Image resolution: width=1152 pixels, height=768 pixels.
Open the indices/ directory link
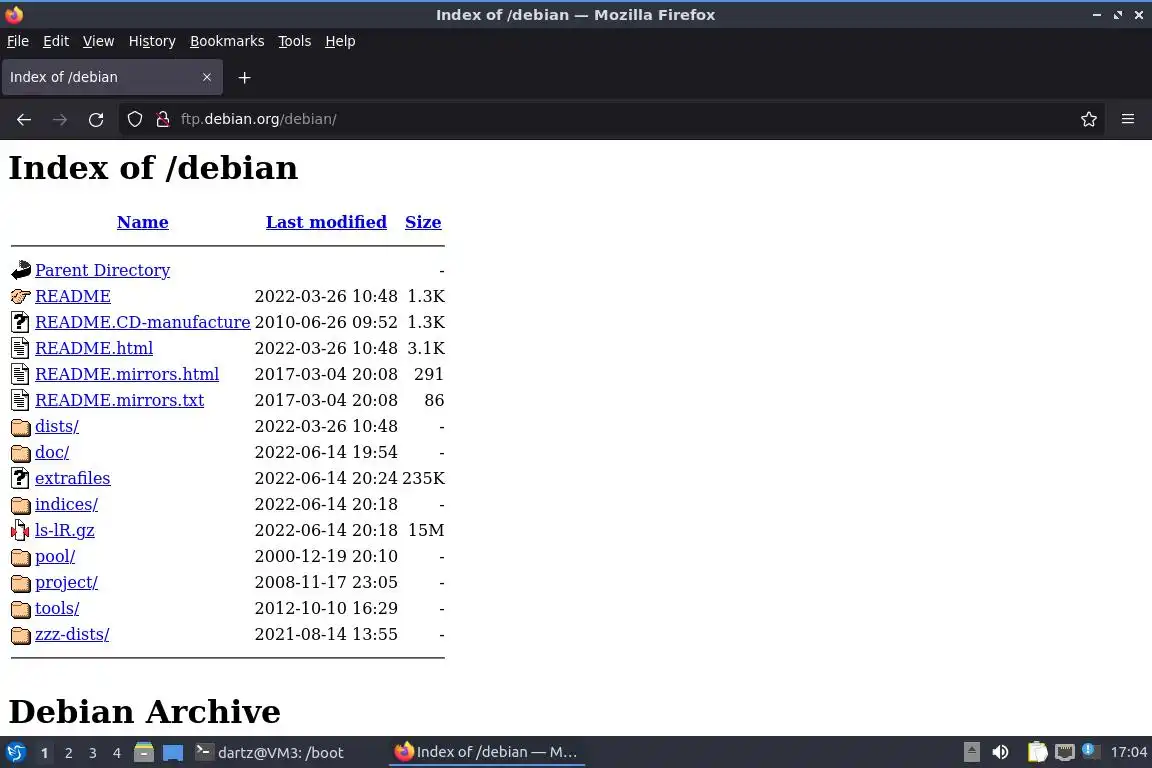[x=66, y=505]
